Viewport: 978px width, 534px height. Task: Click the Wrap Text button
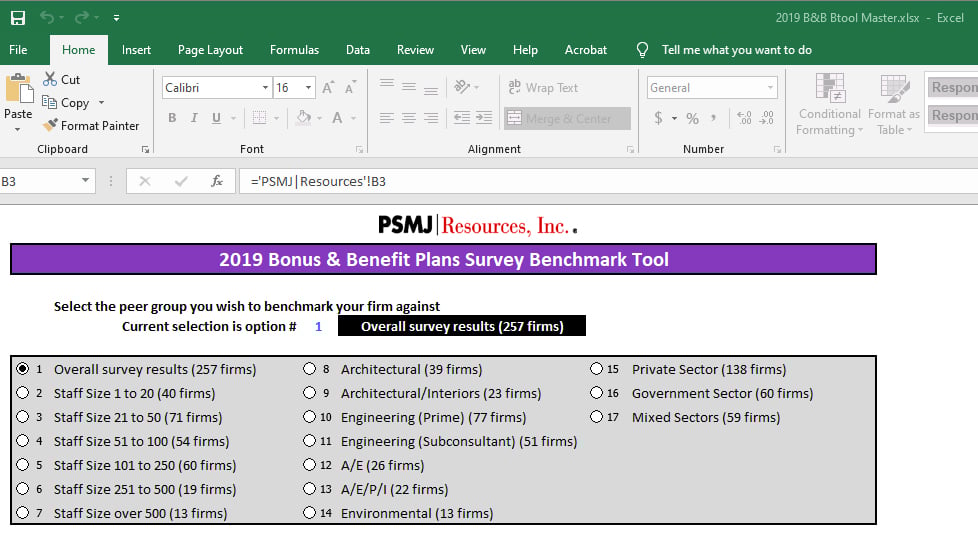pyautogui.click(x=543, y=88)
